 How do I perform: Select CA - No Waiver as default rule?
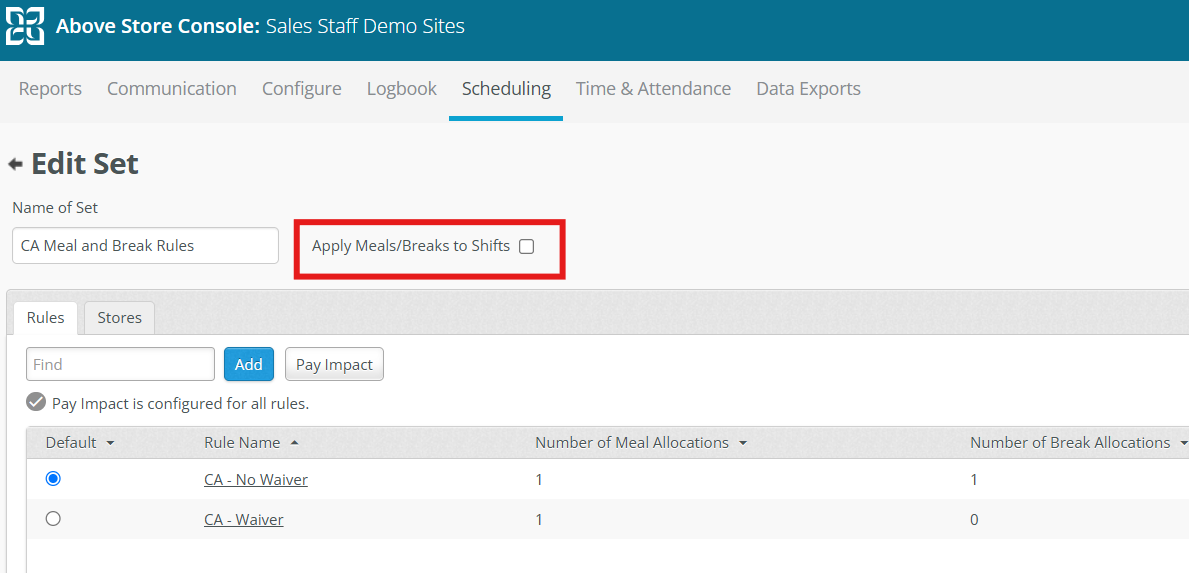tap(53, 479)
